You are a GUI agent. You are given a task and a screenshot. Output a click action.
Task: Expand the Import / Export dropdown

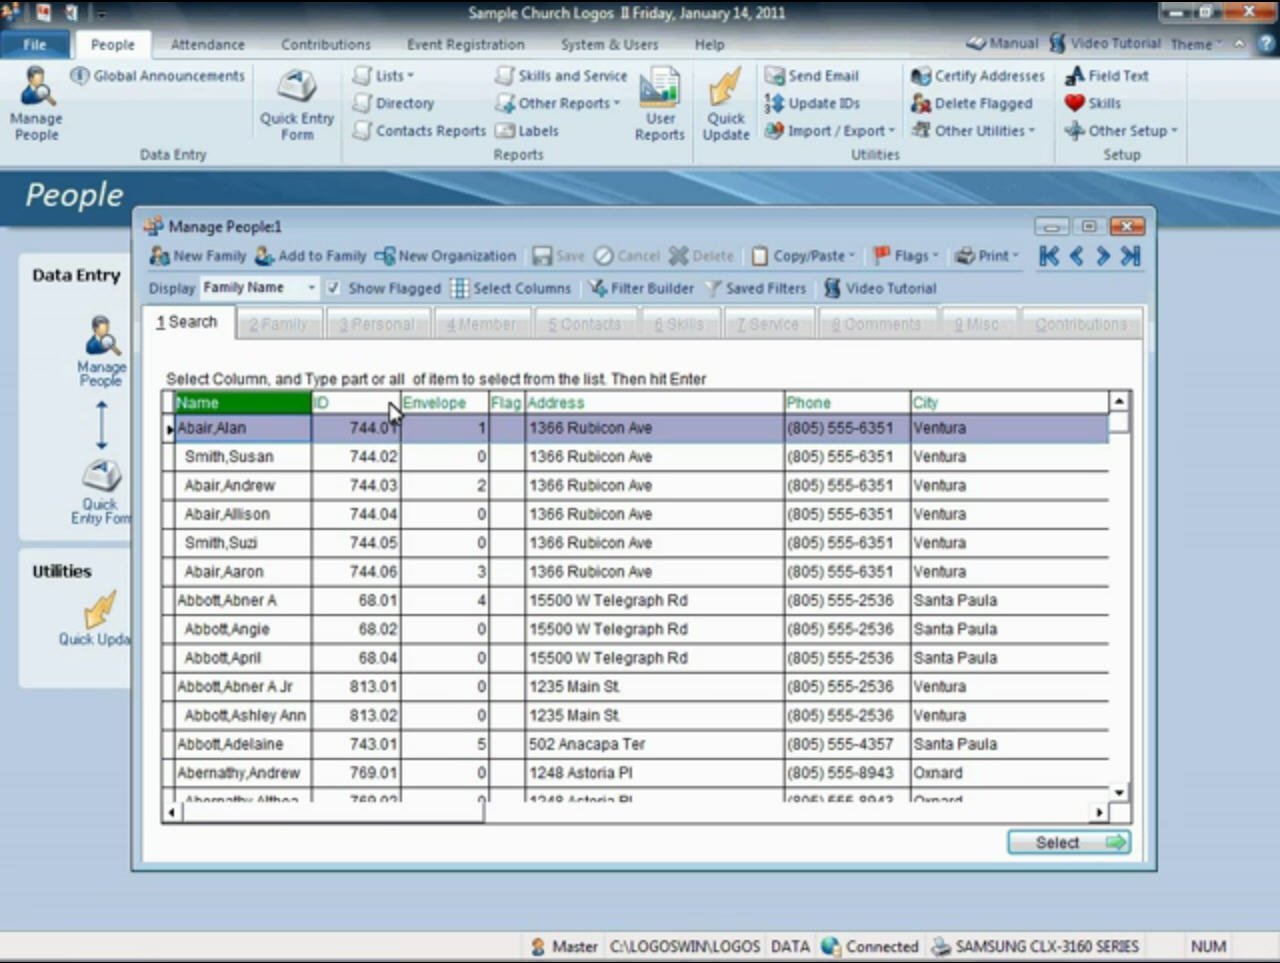pos(830,131)
